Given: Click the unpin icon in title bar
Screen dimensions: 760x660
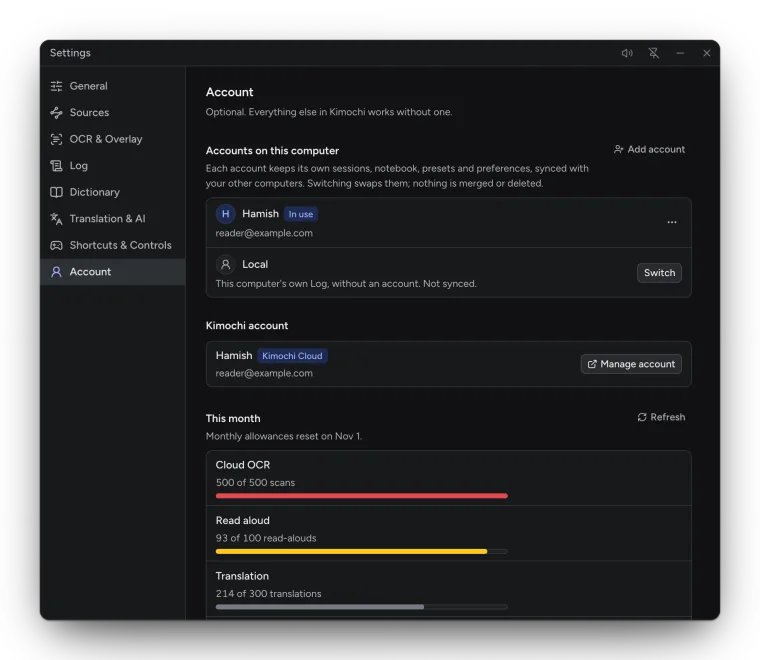Looking at the screenshot, I should click(654, 53).
